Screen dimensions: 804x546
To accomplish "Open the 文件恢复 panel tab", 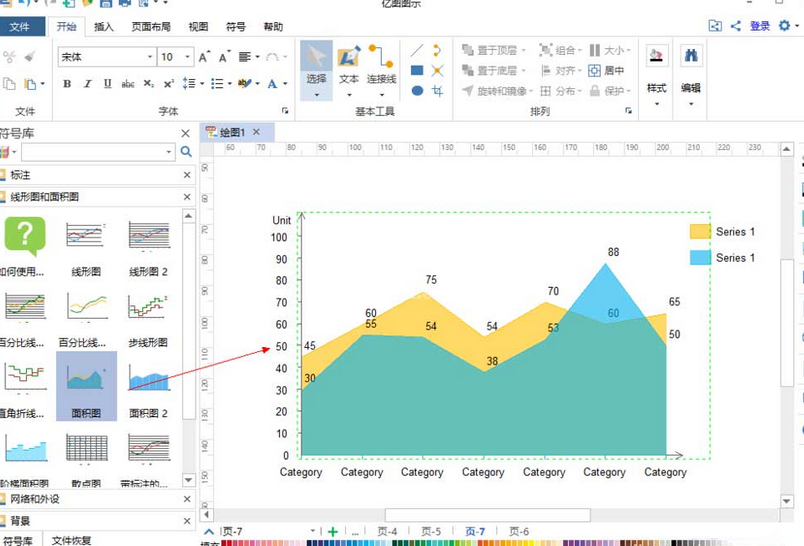I will tap(71, 540).
